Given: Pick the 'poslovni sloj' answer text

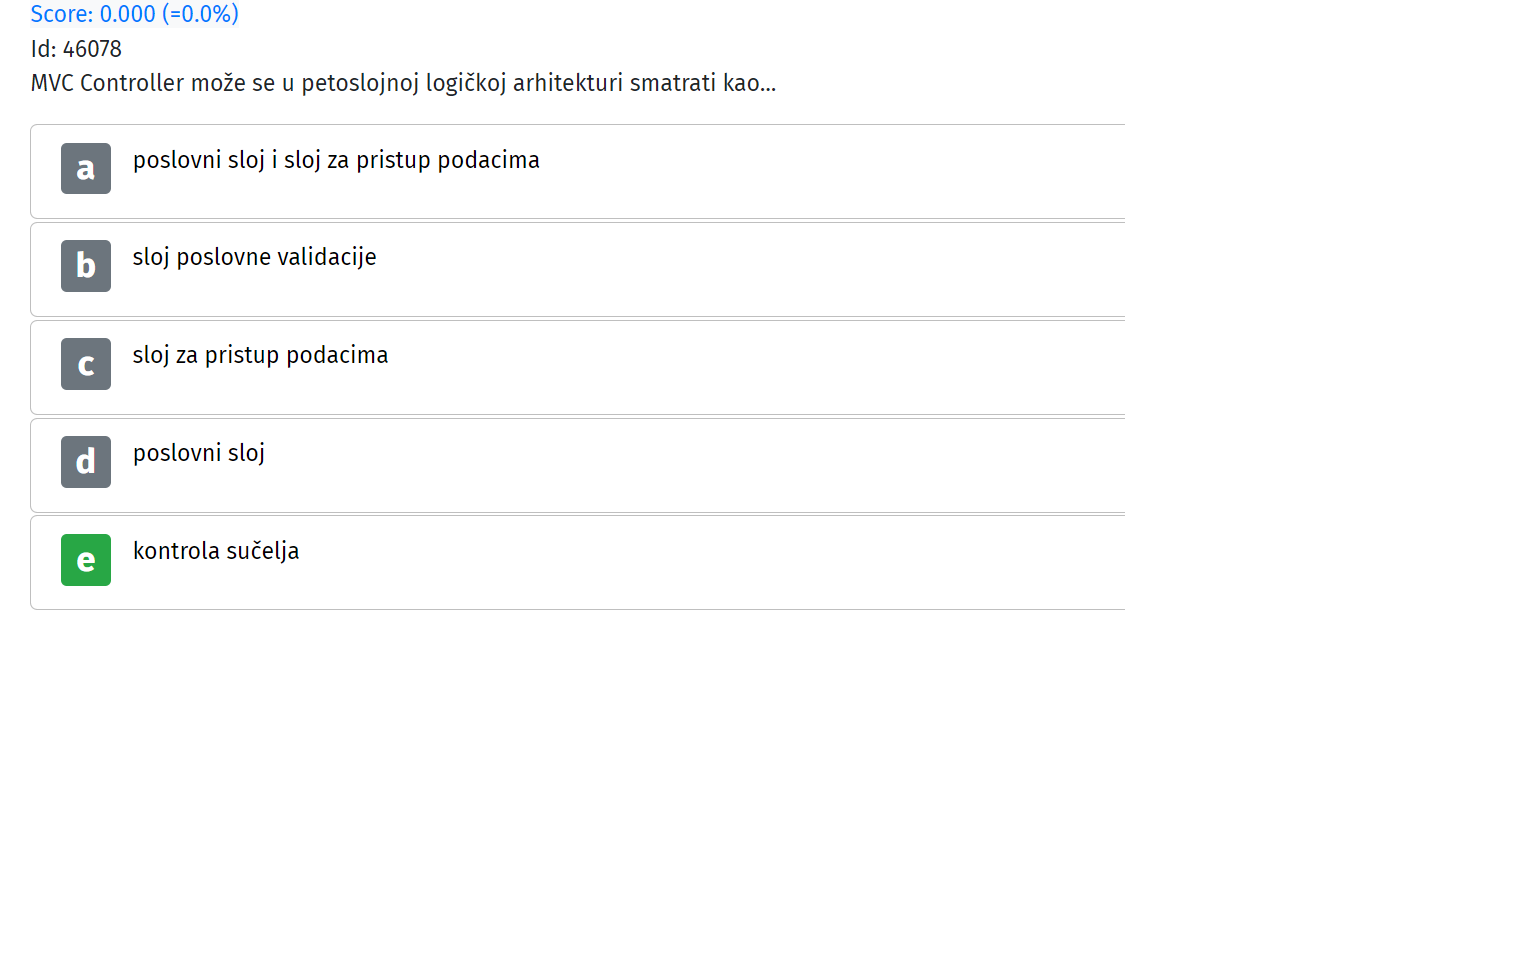Looking at the screenshot, I should pyautogui.click(x=199, y=453).
